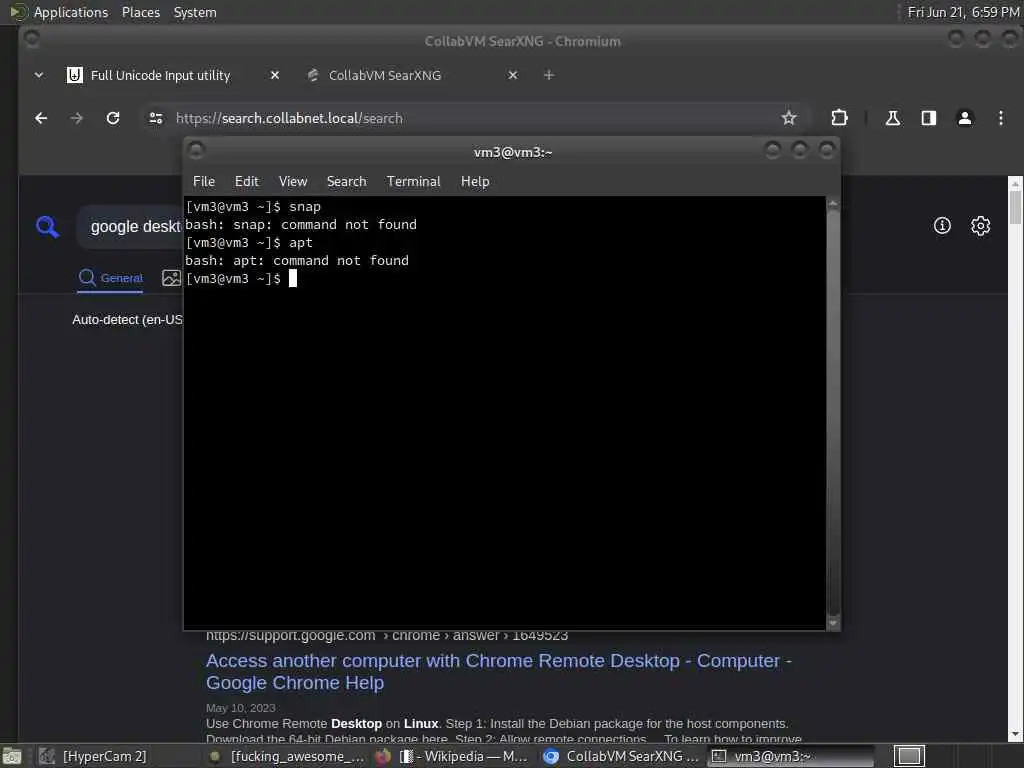Viewport: 1024px width, 768px height.
Task: Switch to fucking_awesome taskbar item
Action: coord(287,756)
